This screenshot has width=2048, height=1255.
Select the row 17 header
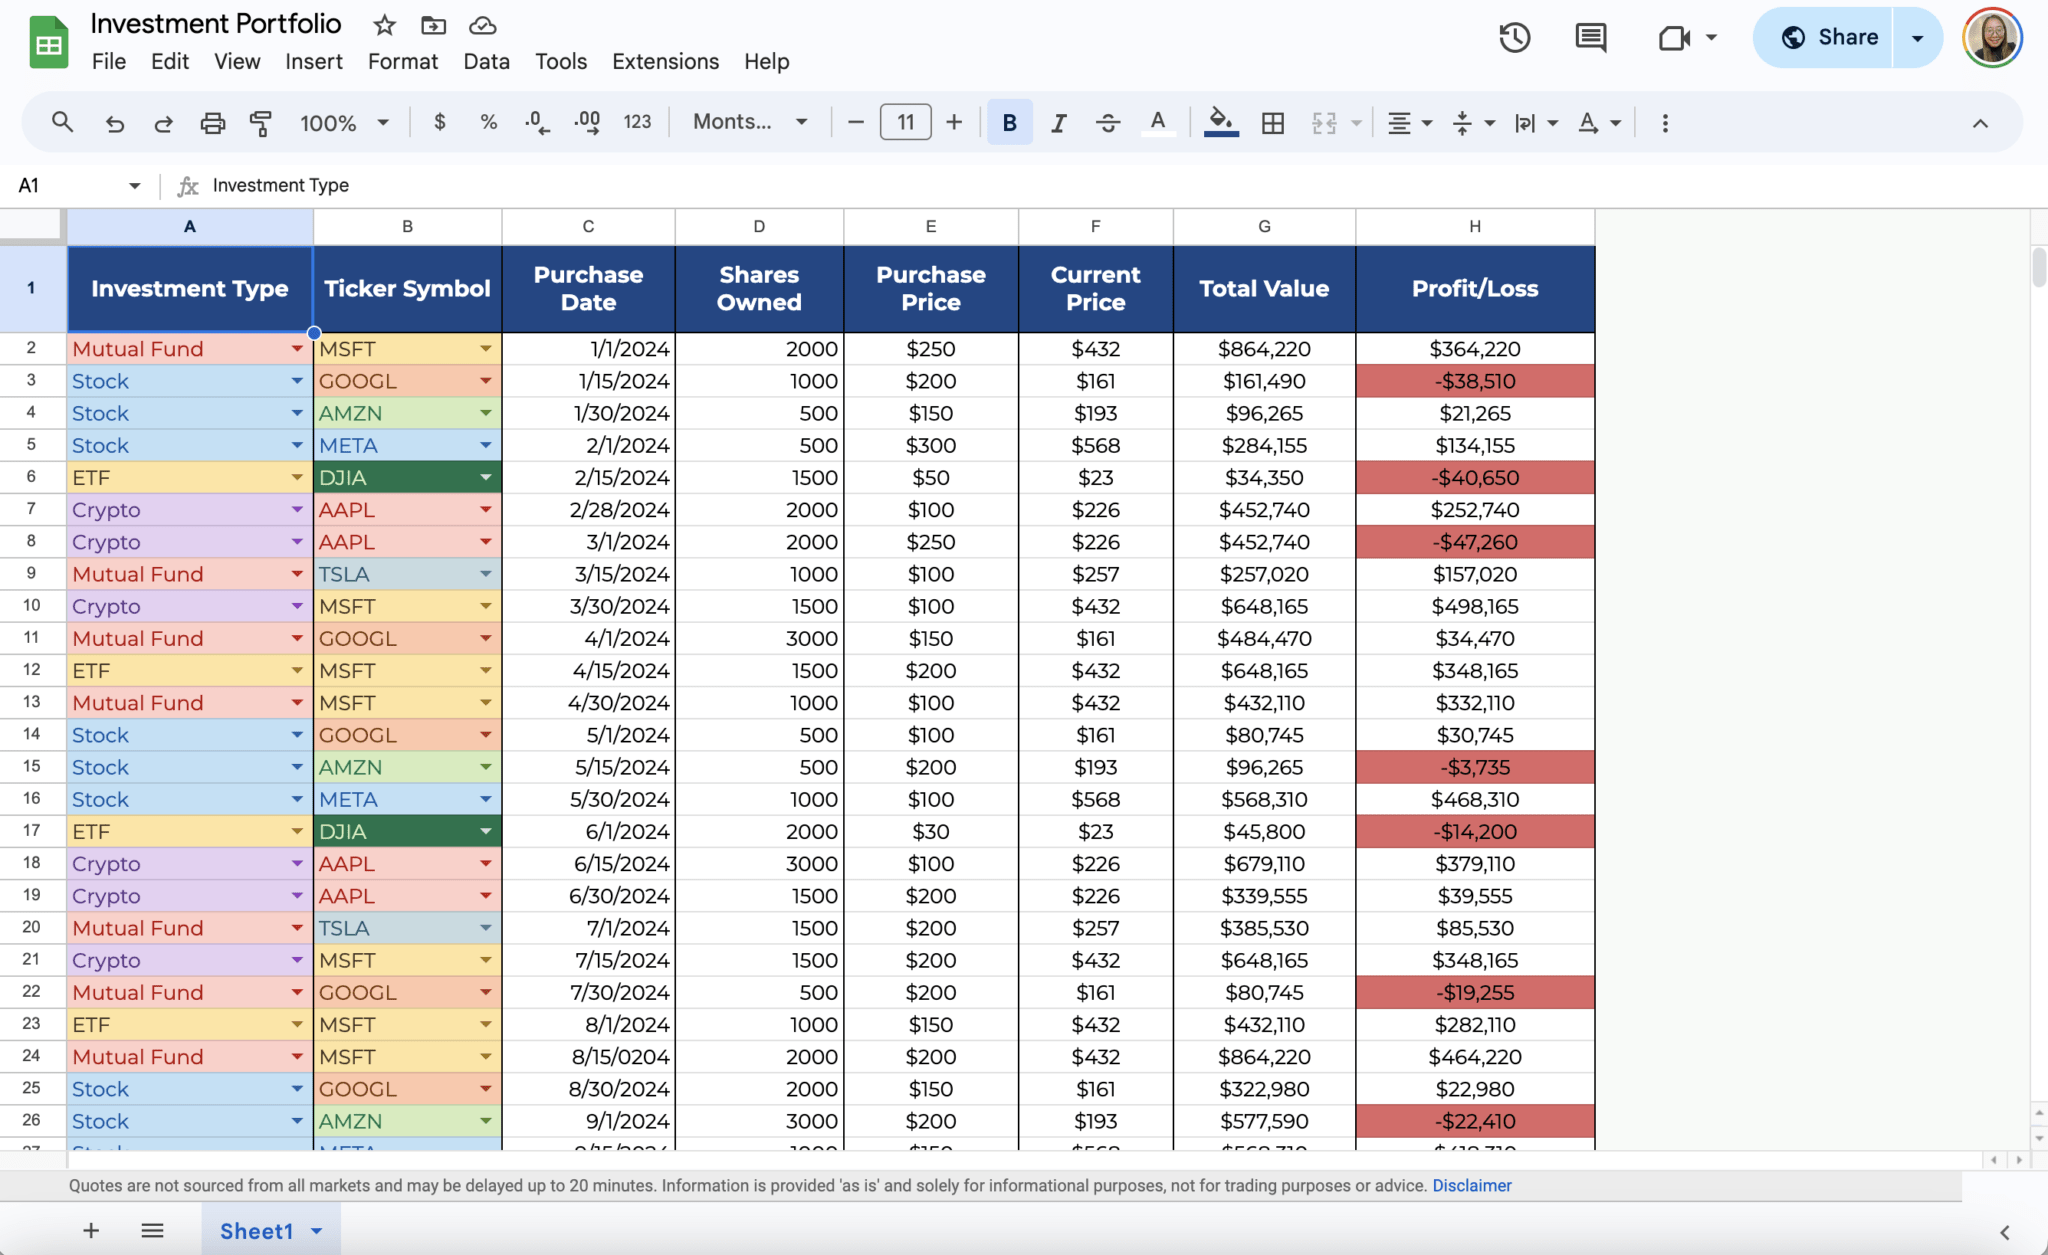pyautogui.click(x=32, y=831)
